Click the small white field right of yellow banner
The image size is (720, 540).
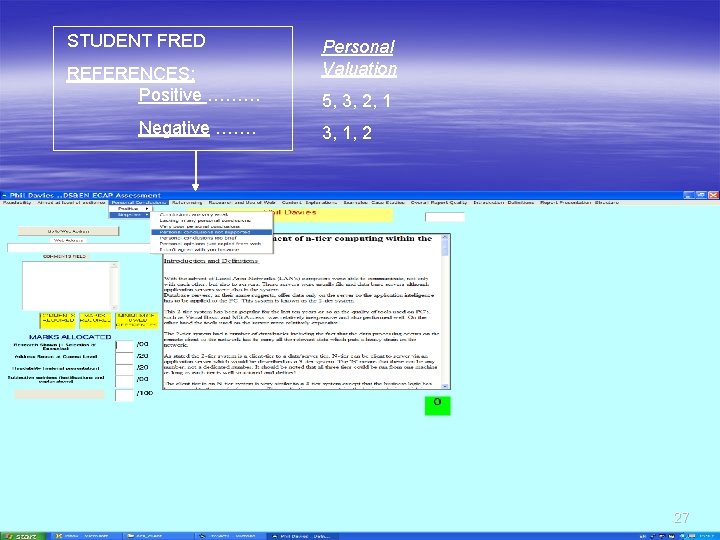(444, 217)
